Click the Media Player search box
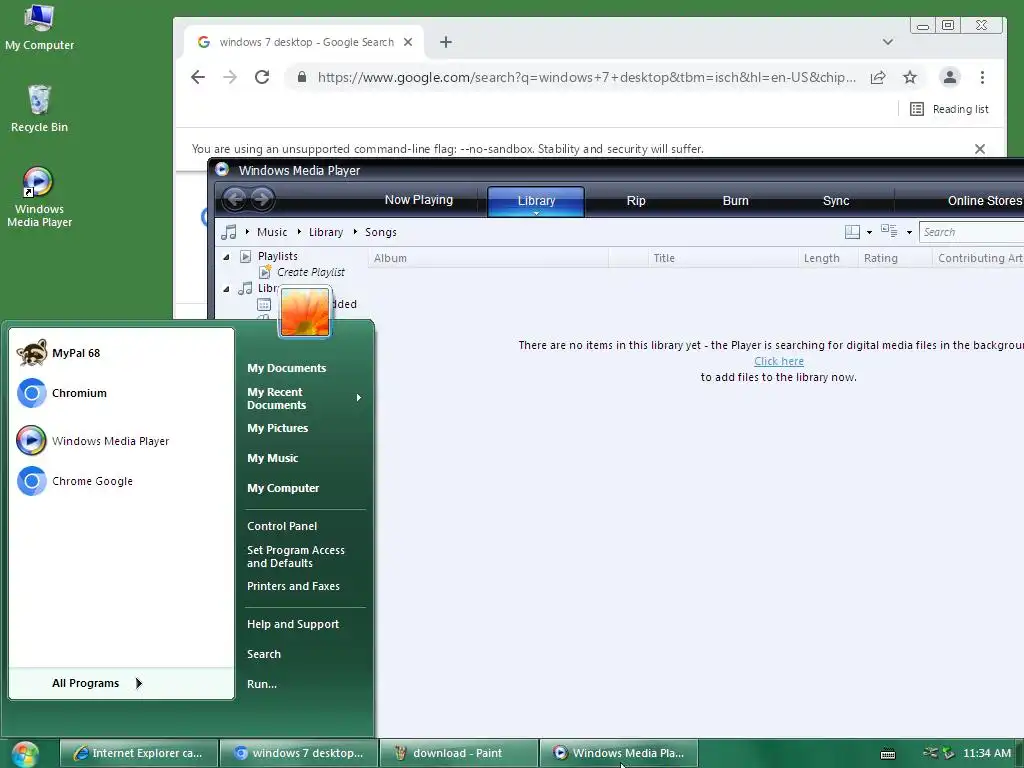Image resolution: width=1024 pixels, height=768 pixels. 972,232
